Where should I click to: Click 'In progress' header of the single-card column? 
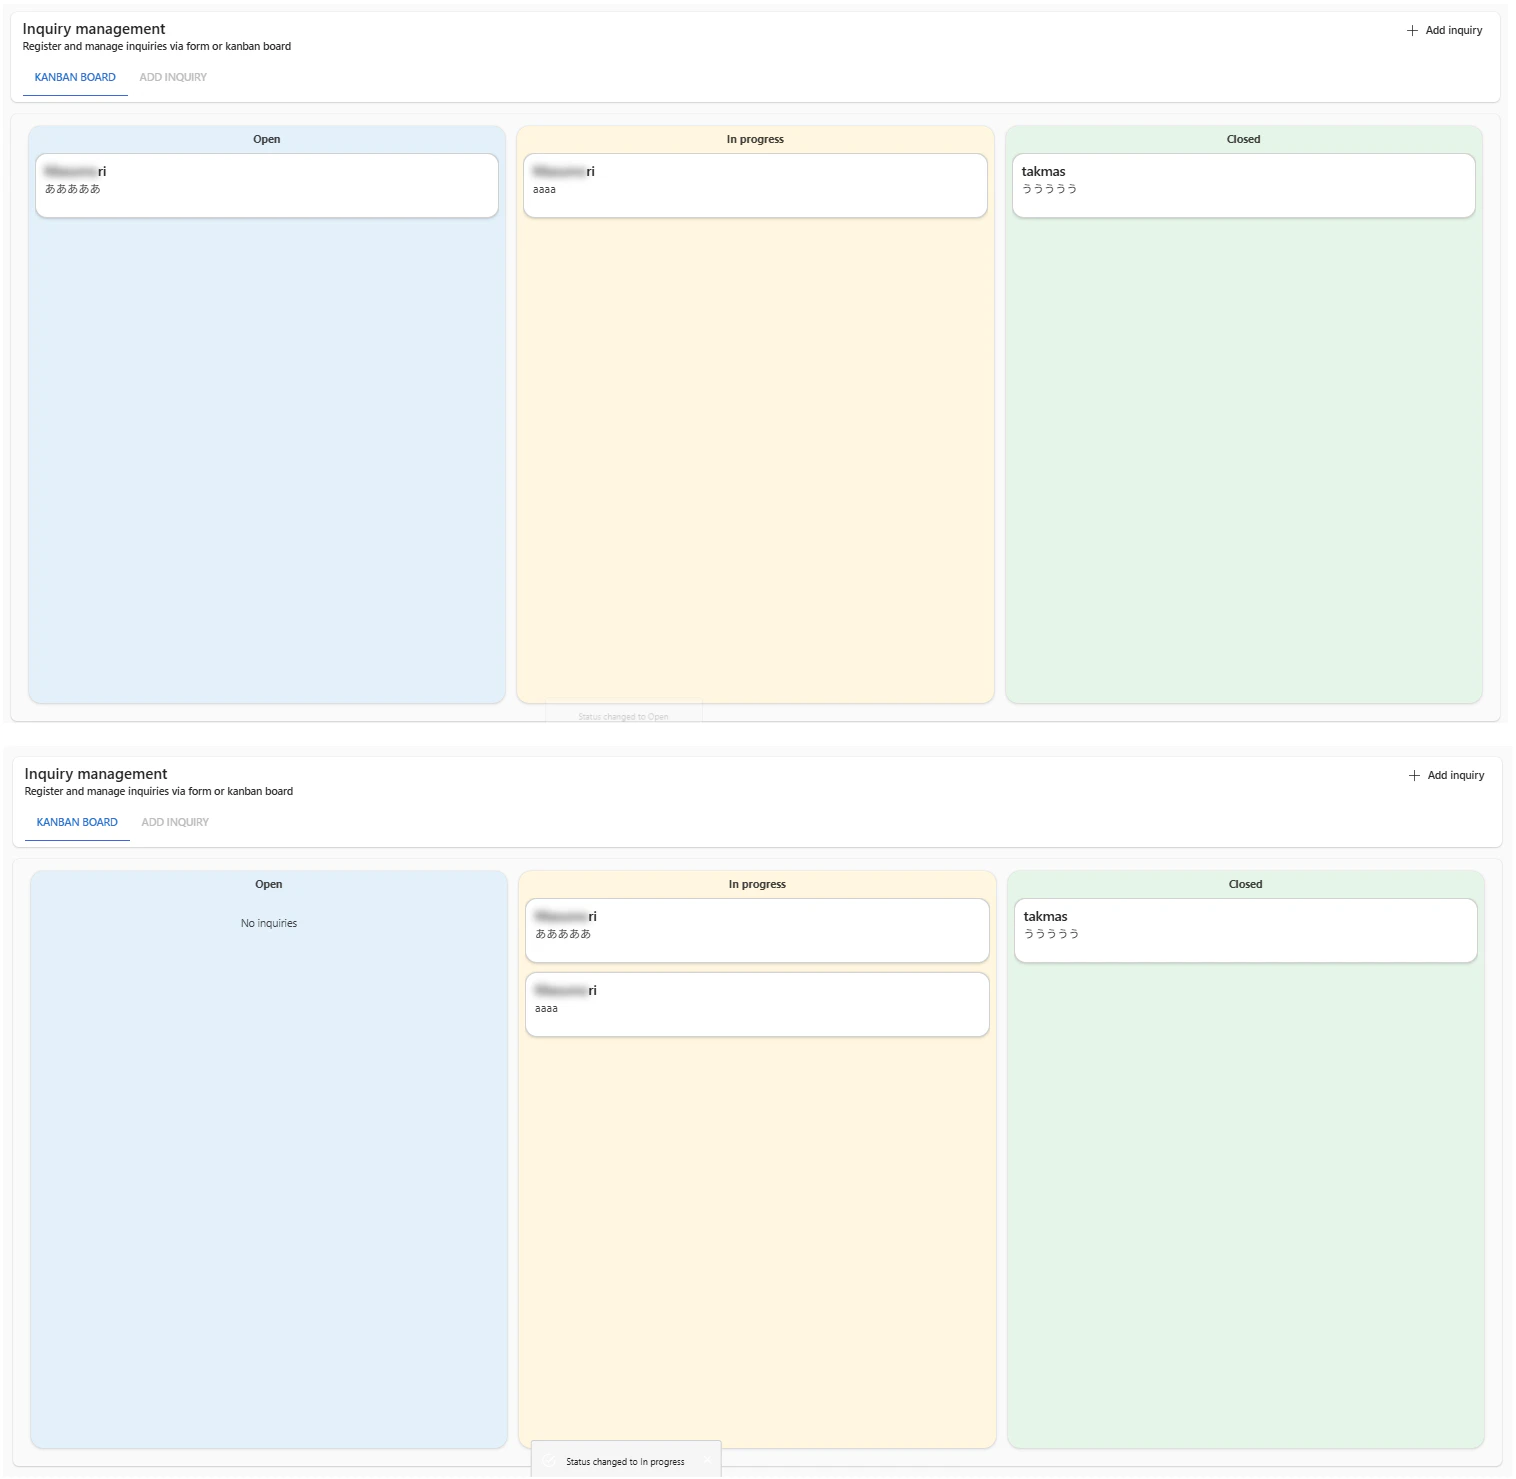755,140
